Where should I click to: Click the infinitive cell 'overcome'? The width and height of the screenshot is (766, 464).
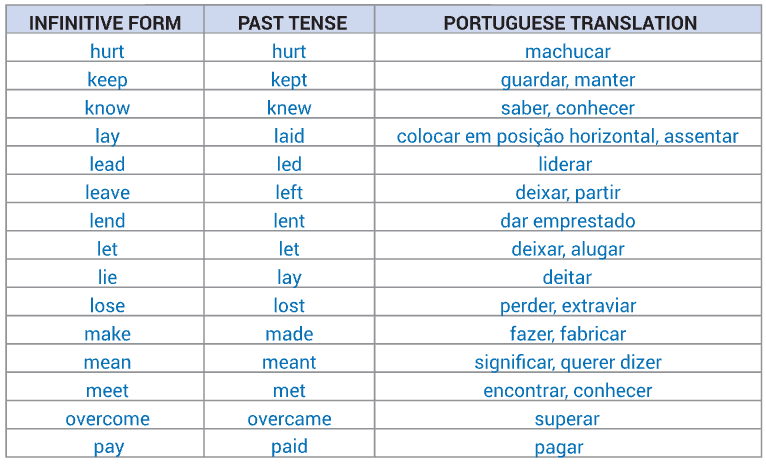pyautogui.click(x=107, y=419)
